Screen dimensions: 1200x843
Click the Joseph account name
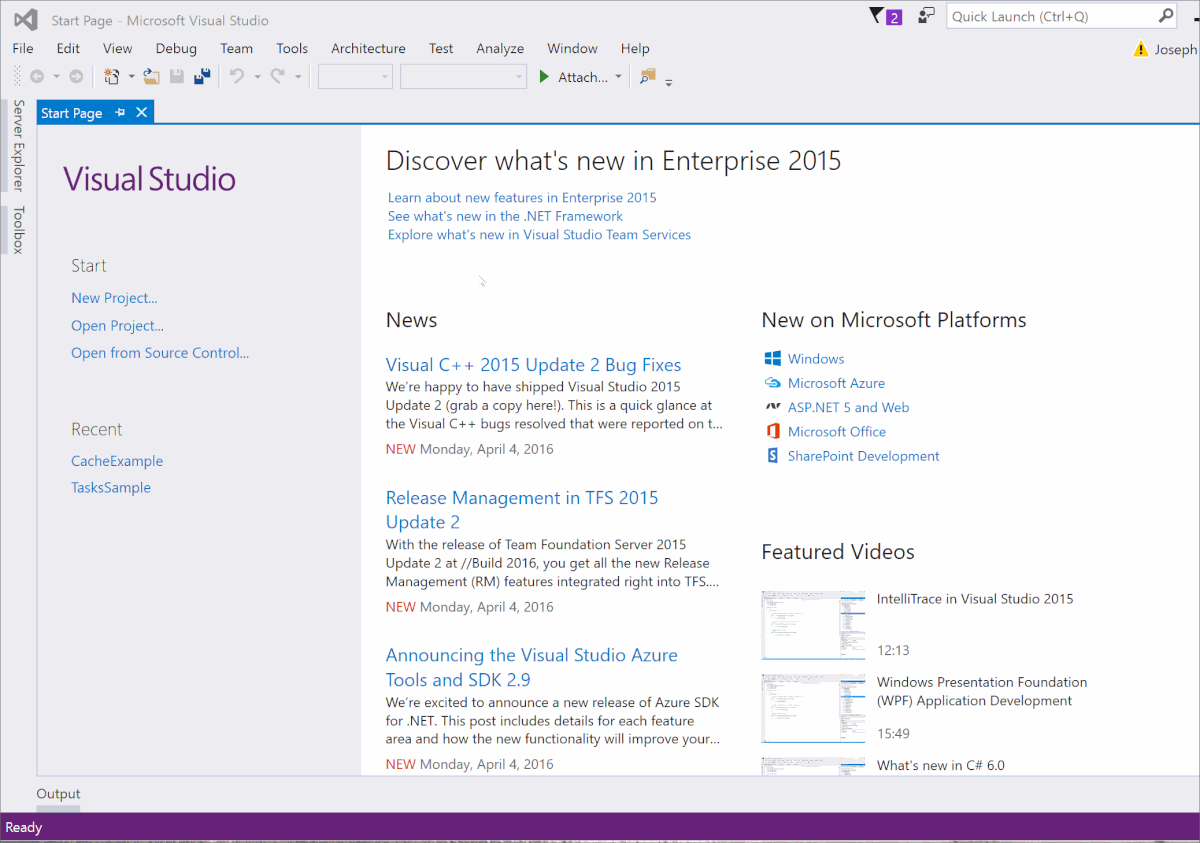(x=1176, y=49)
